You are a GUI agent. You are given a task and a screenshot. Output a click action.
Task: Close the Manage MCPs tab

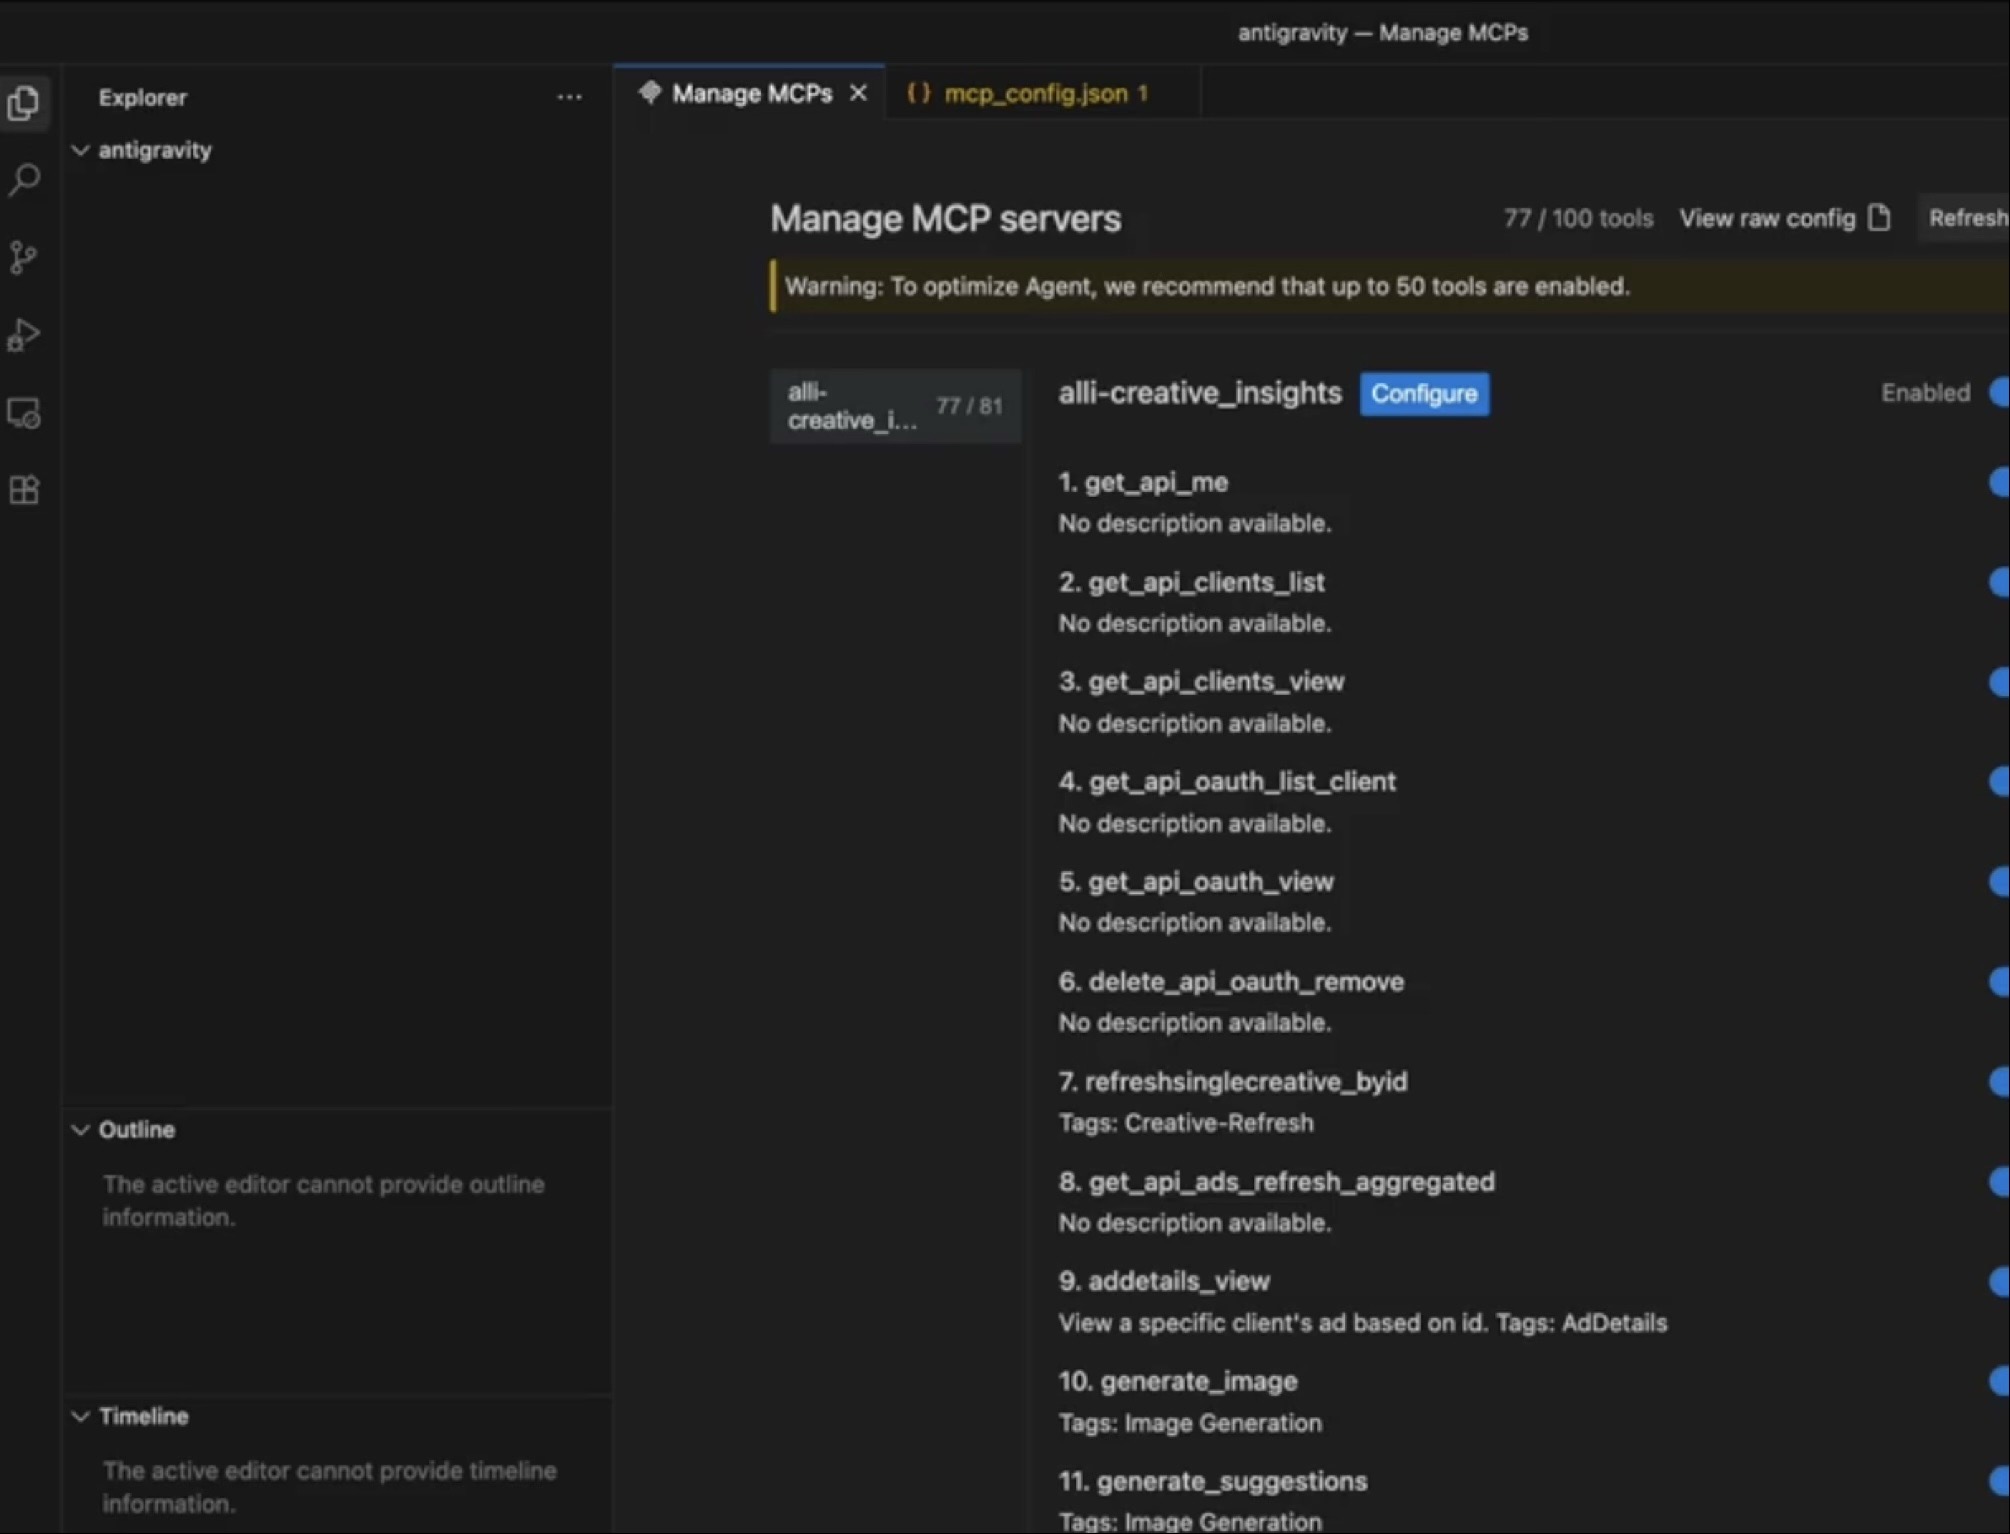tap(859, 93)
